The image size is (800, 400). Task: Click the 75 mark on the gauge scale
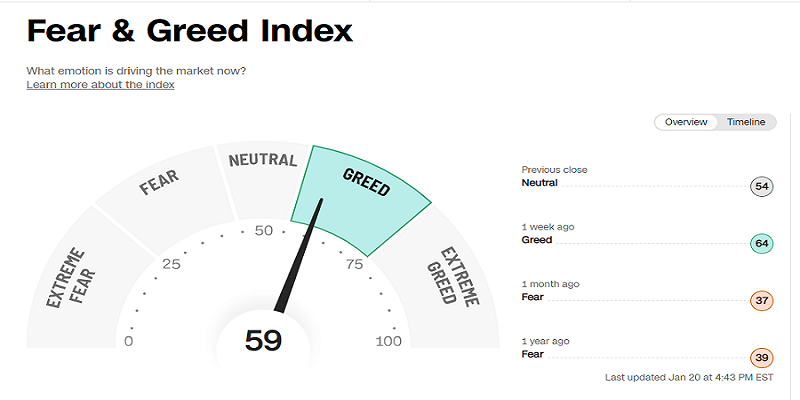click(x=354, y=264)
